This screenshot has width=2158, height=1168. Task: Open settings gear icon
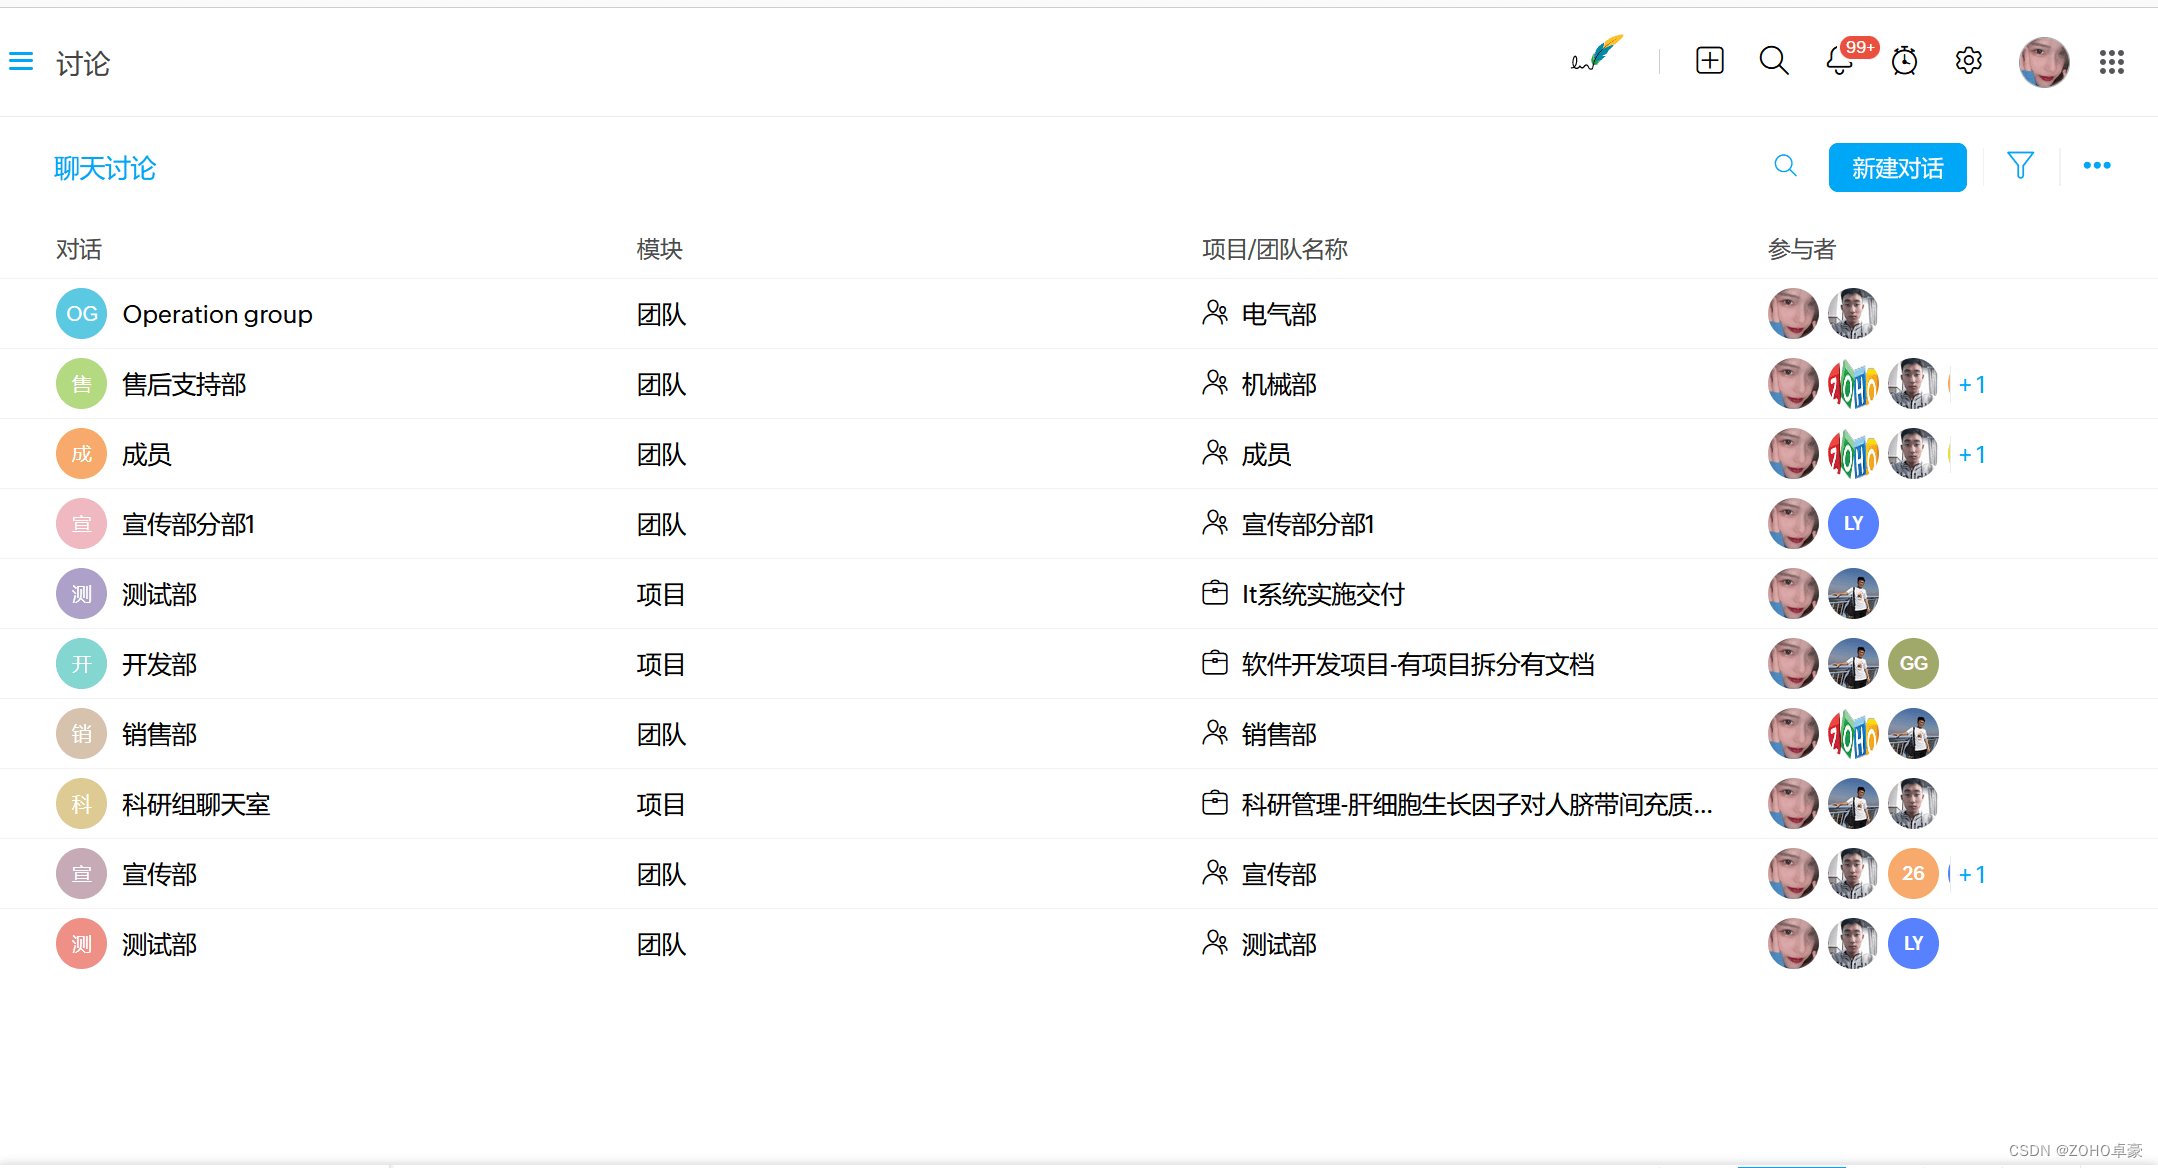coord(1968,61)
